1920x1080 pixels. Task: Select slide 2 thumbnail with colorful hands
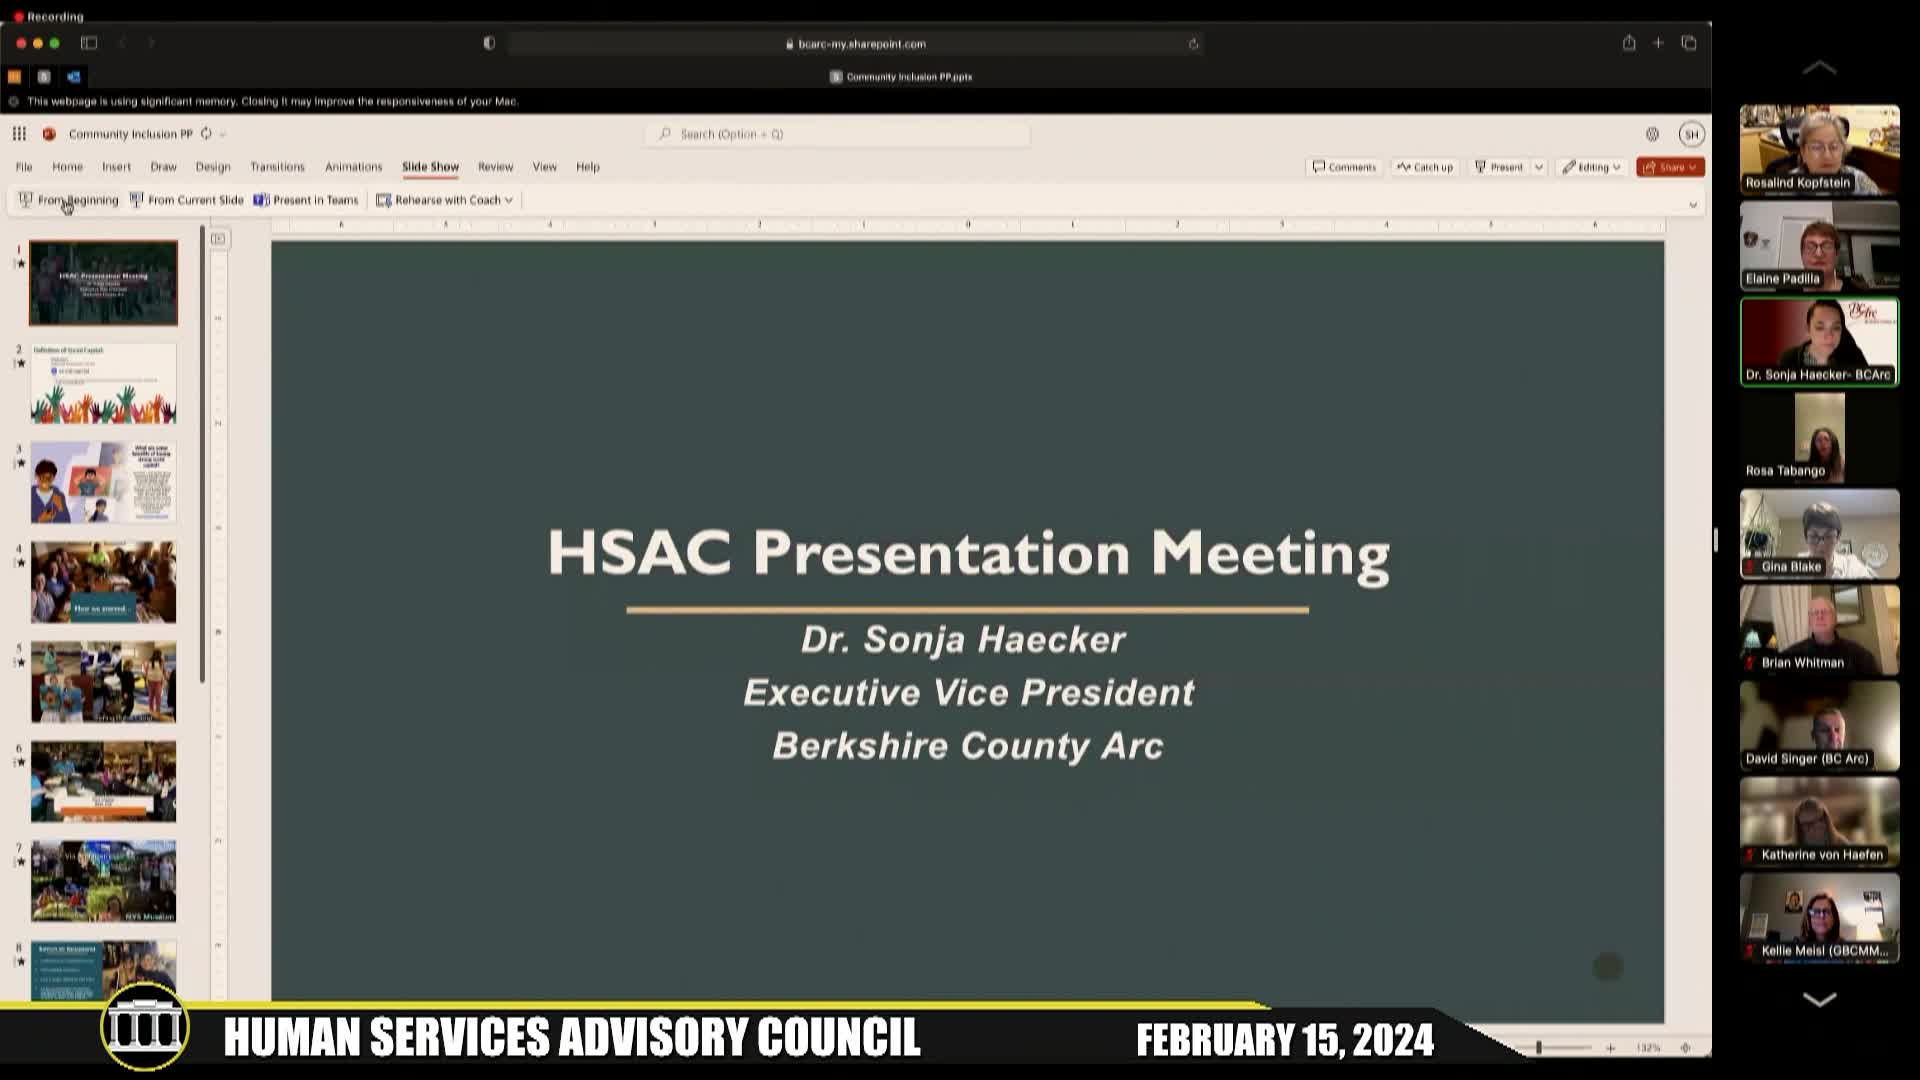pos(103,383)
